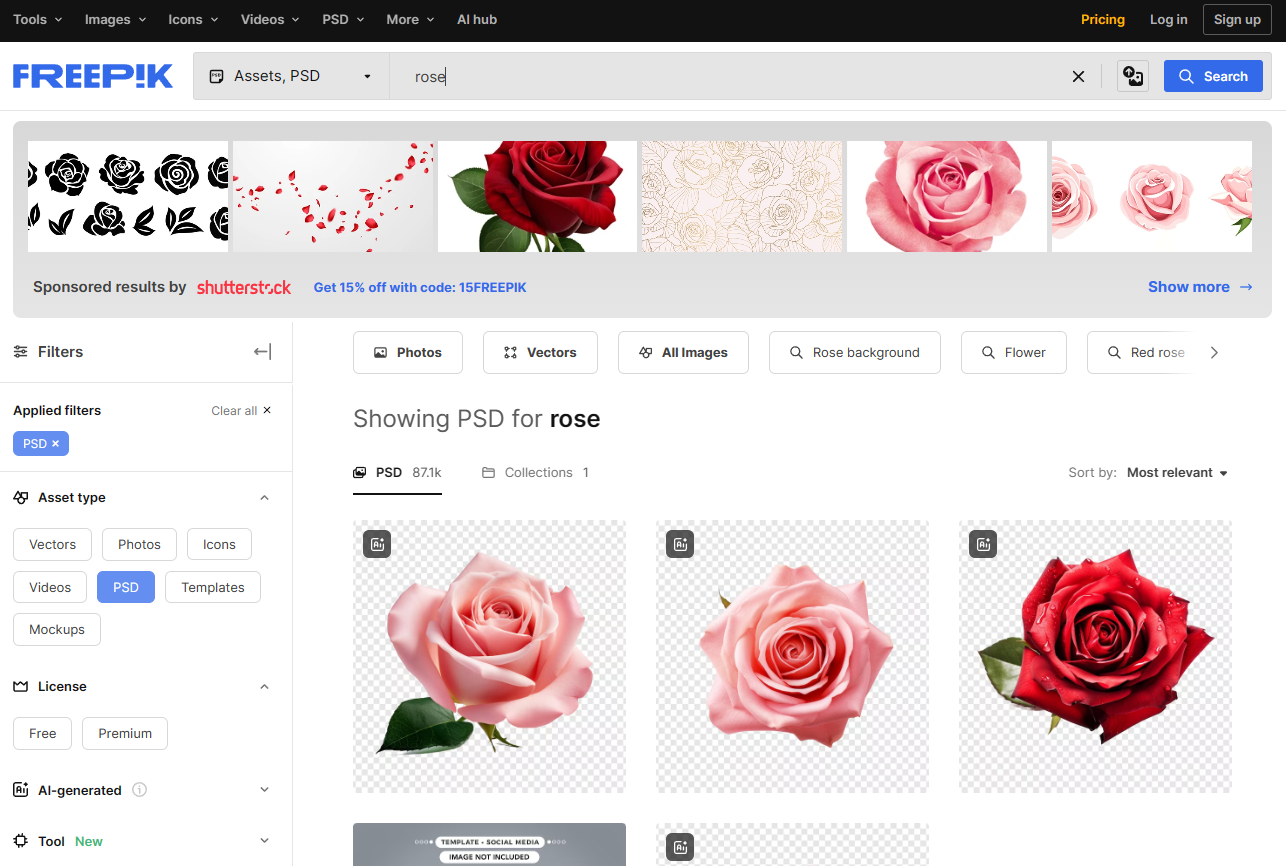Open the PSD menu in top bar

coord(343,19)
